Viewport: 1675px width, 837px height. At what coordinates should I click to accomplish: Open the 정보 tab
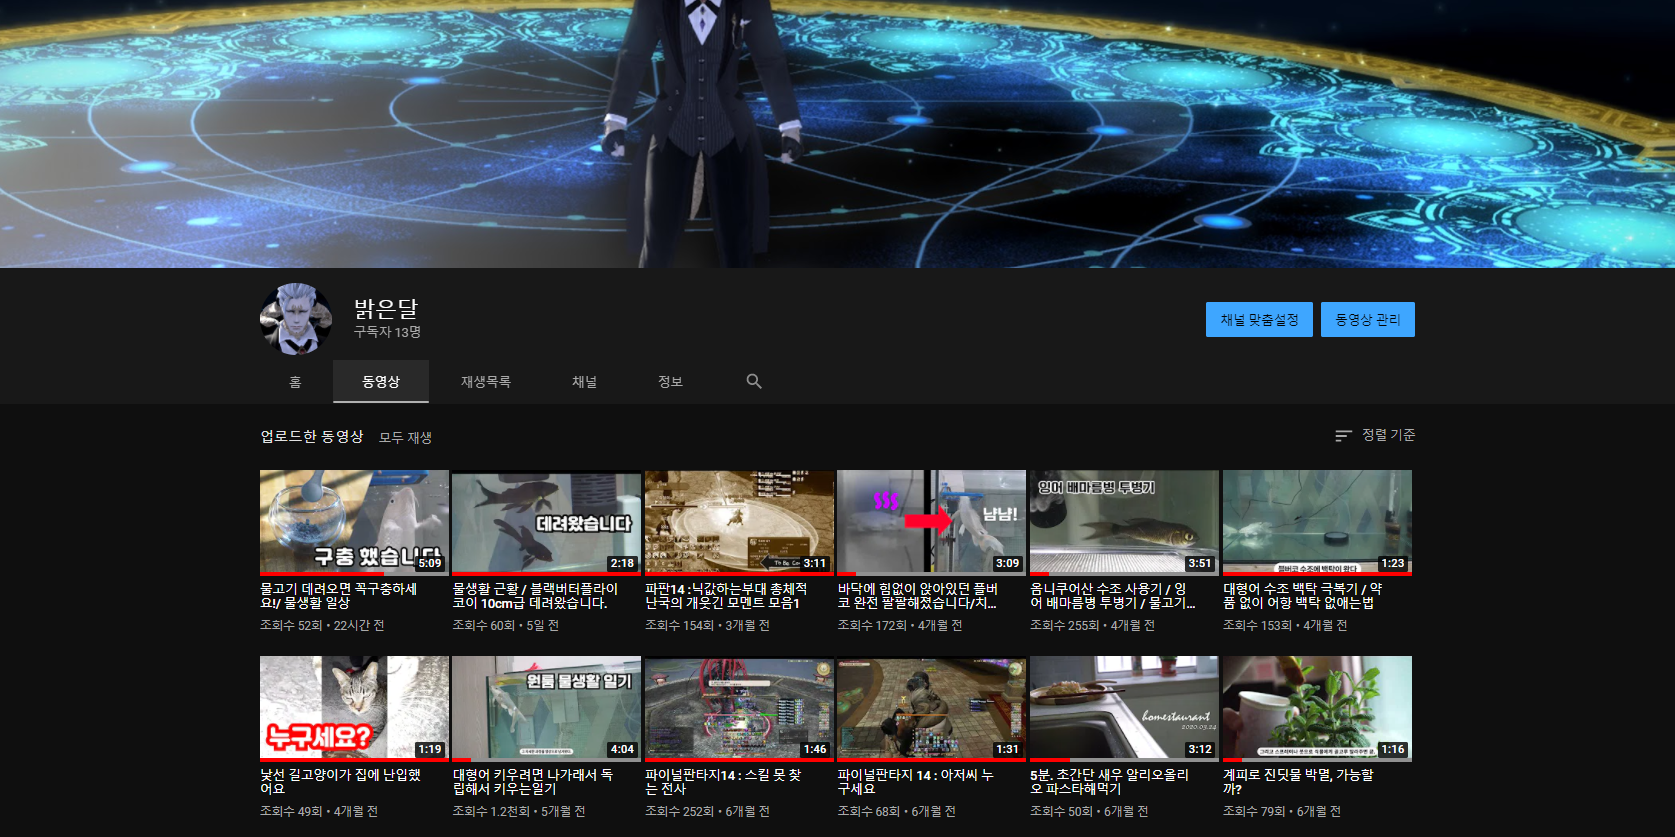click(670, 382)
